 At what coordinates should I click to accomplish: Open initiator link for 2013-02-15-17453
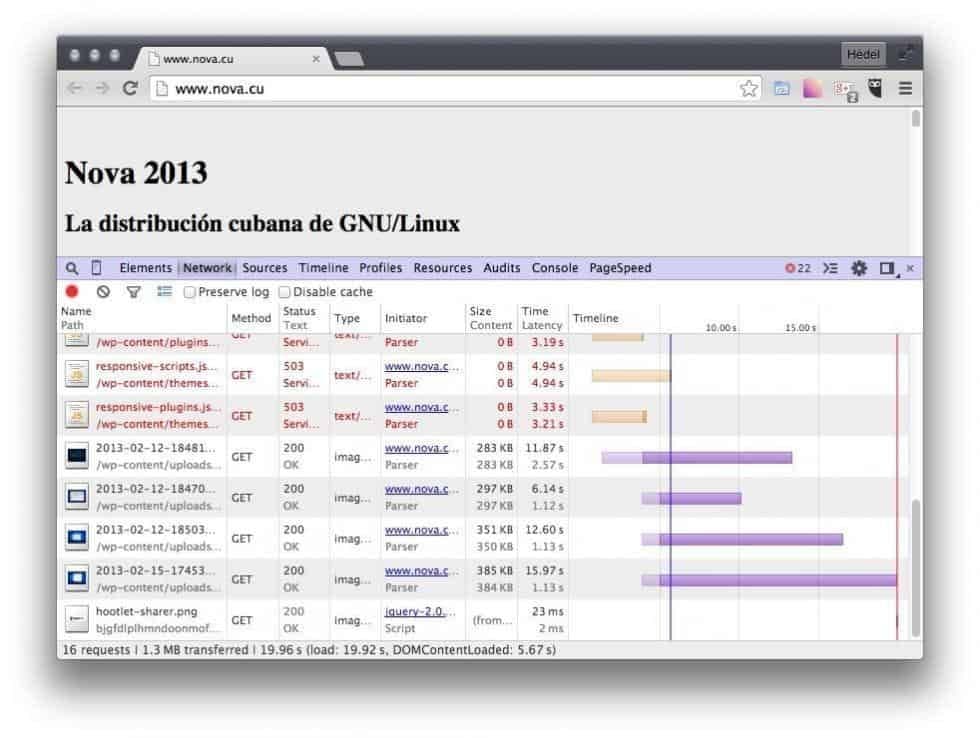coord(421,571)
